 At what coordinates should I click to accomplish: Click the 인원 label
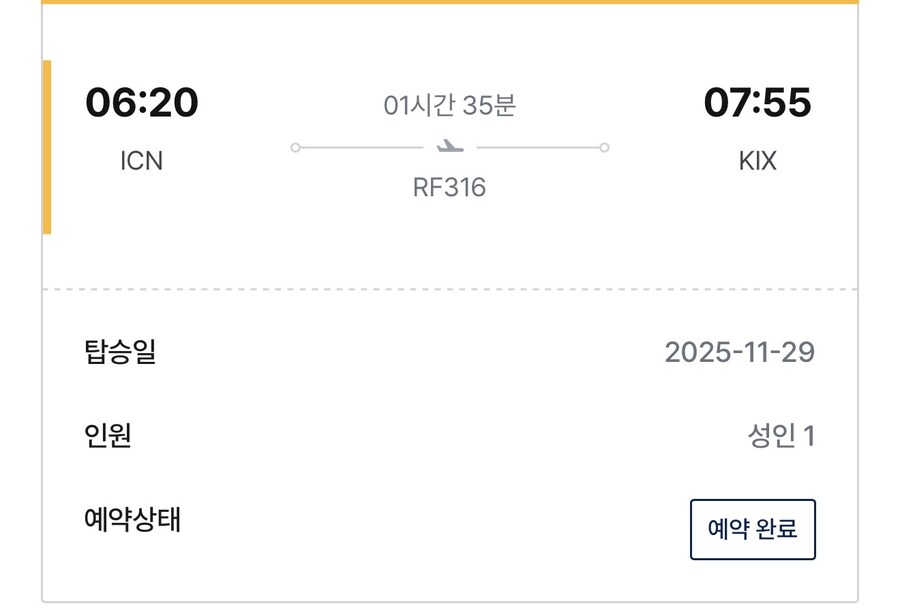108,436
